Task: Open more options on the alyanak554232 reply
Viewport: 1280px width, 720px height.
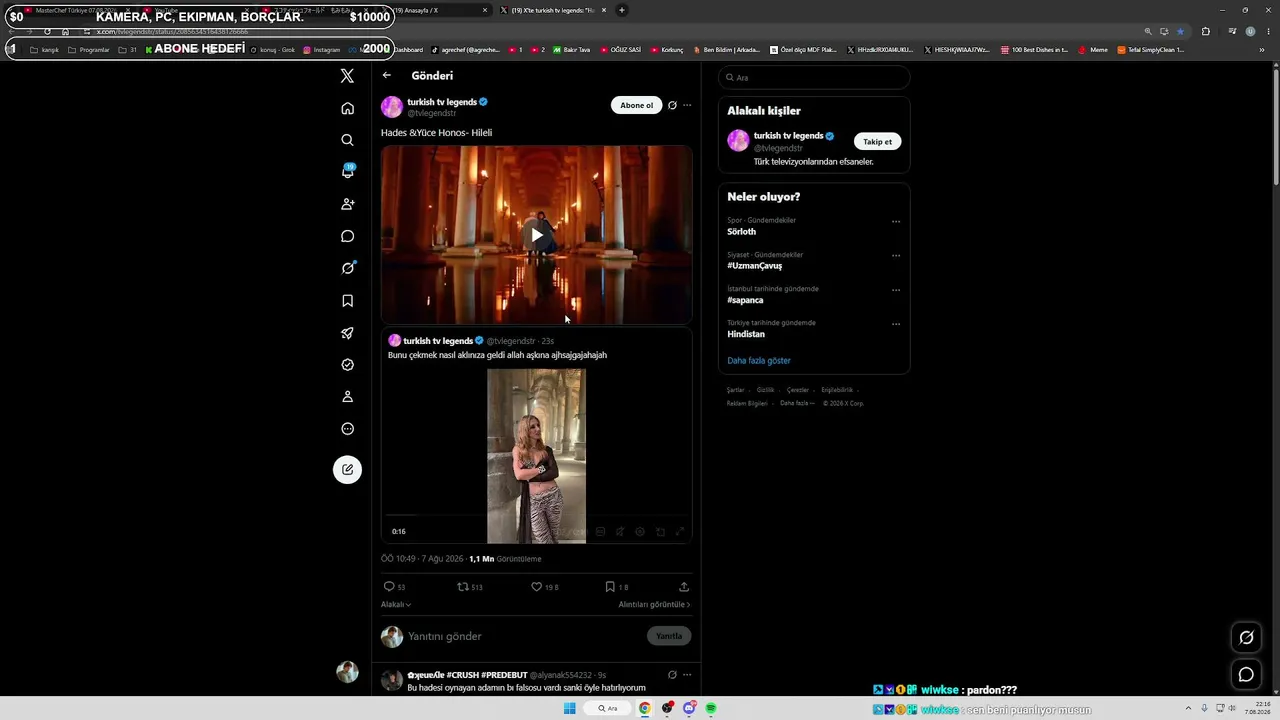Action: pos(686,675)
